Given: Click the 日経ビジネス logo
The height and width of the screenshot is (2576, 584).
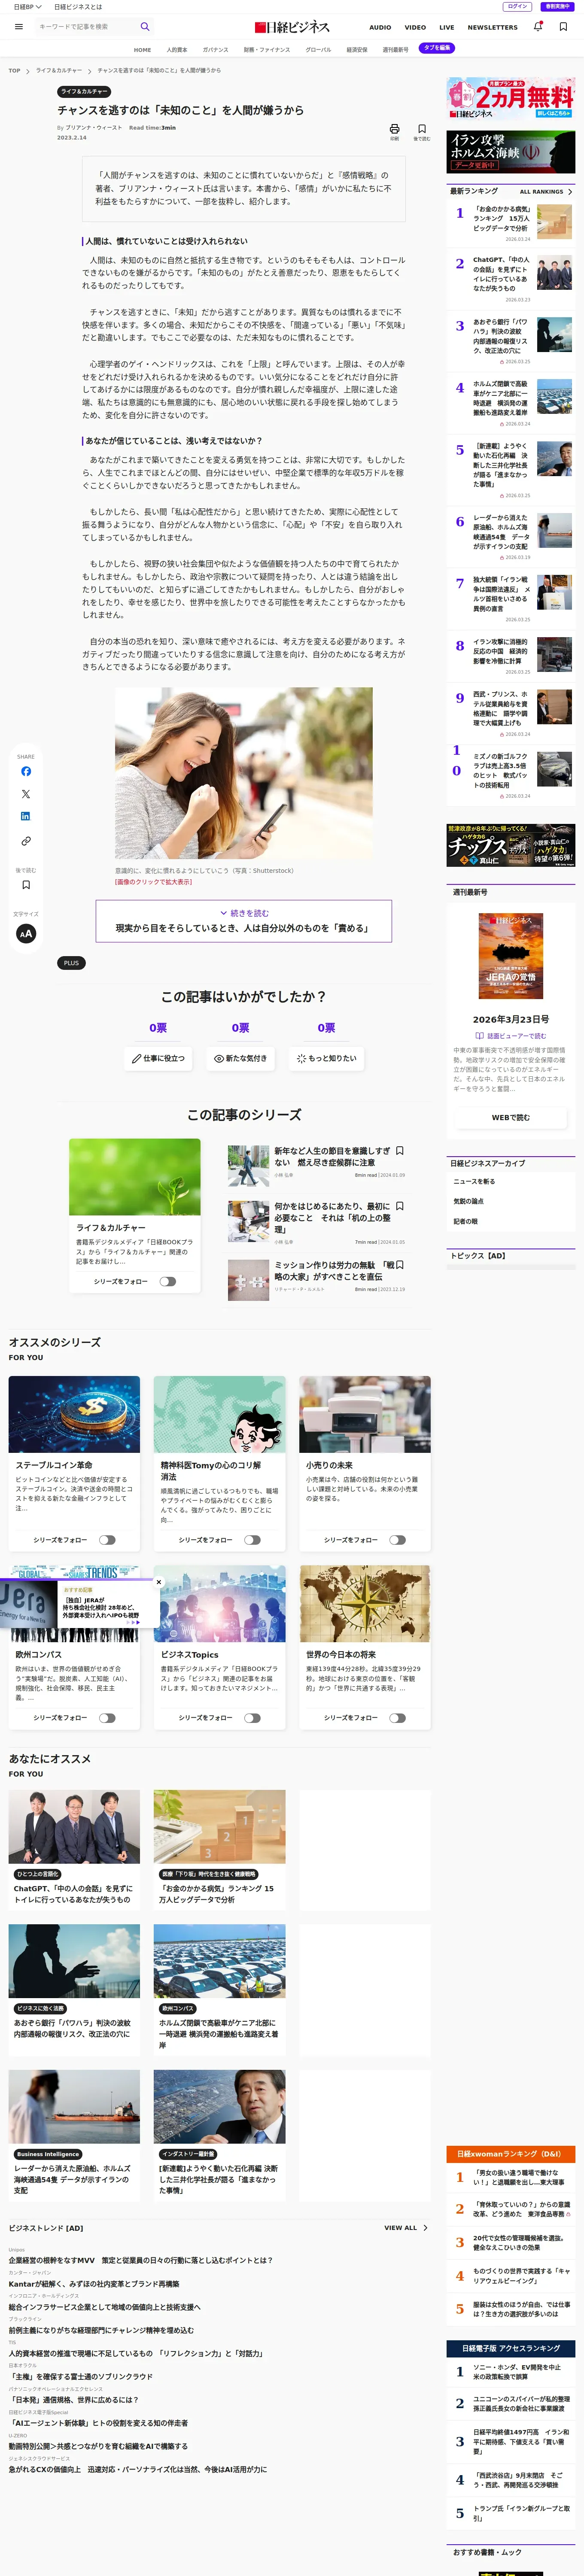Looking at the screenshot, I should [292, 27].
